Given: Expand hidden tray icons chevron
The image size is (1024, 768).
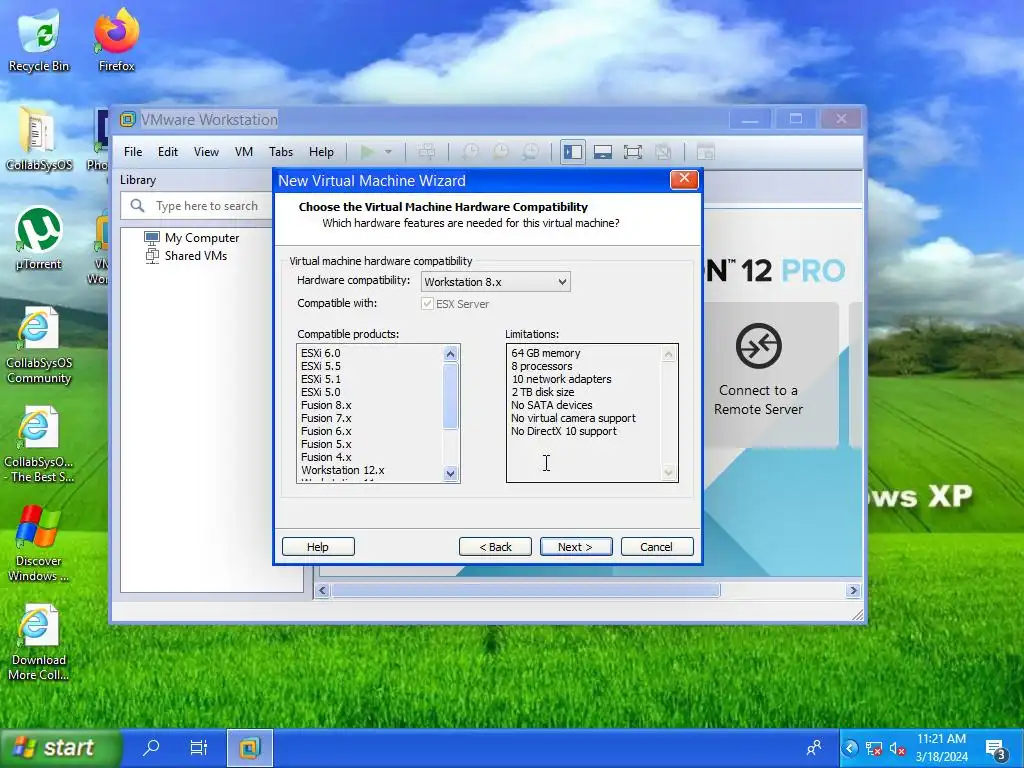Looking at the screenshot, I should [850, 748].
